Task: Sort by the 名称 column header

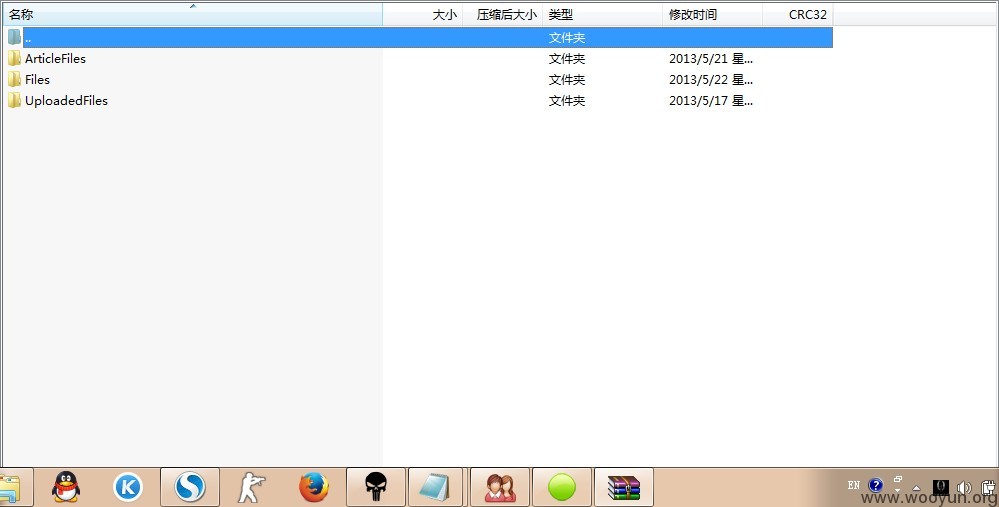Action: [192, 14]
